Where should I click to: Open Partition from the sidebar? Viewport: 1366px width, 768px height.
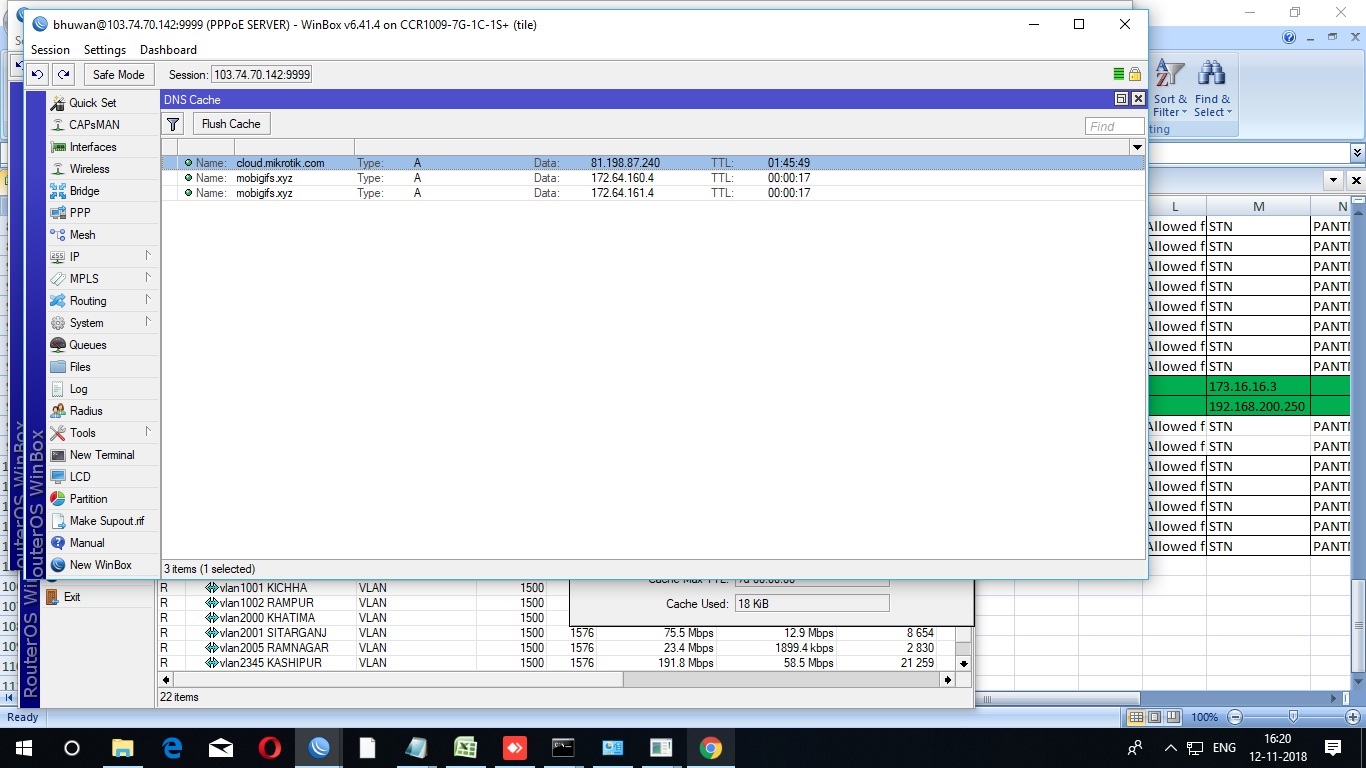(x=88, y=499)
